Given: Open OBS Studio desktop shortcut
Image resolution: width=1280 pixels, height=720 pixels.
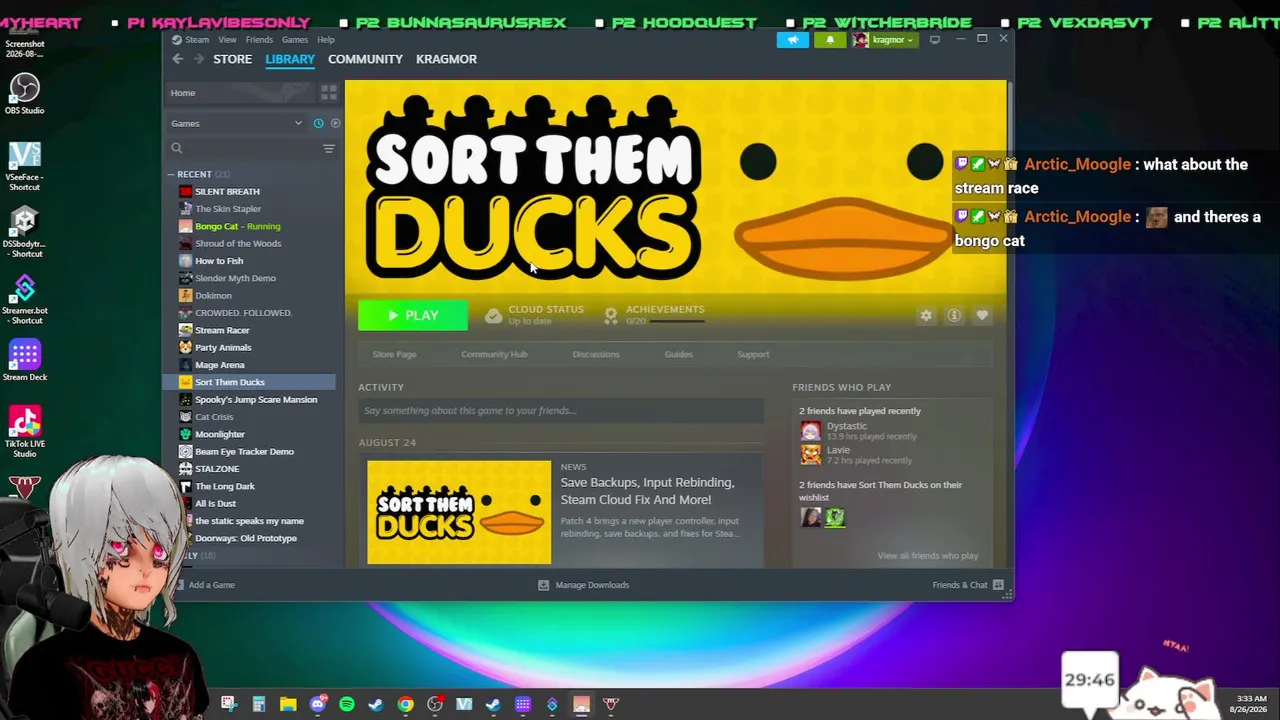Looking at the screenshot, I should click(x=25, y=94).
